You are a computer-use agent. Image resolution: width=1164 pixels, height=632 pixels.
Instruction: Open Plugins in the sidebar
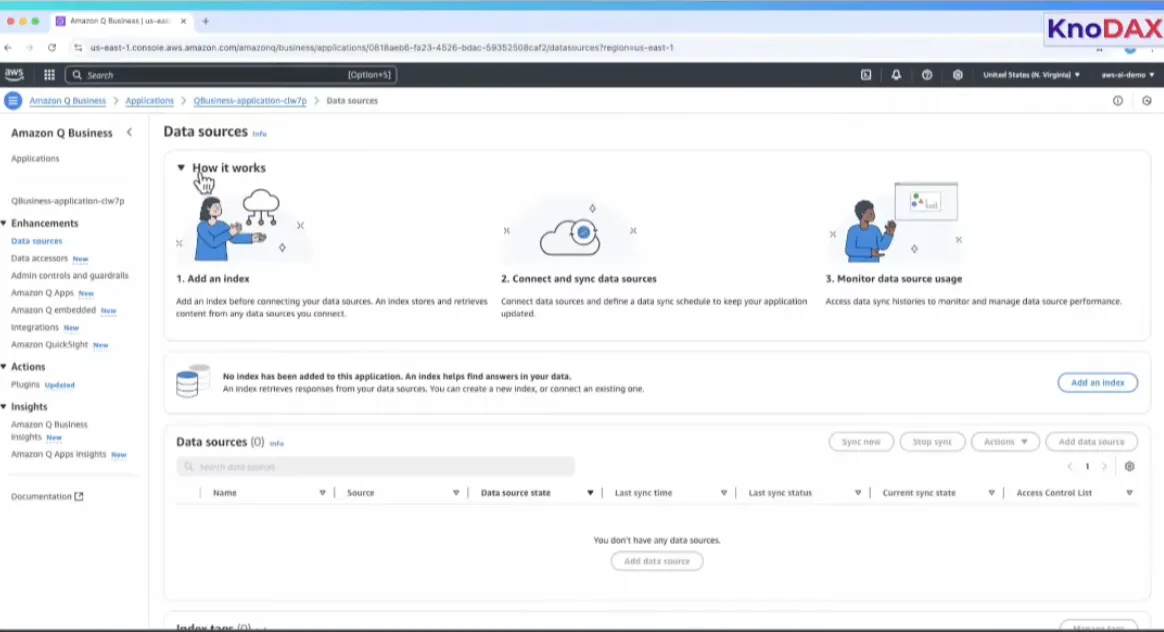(x=25, y=385)
